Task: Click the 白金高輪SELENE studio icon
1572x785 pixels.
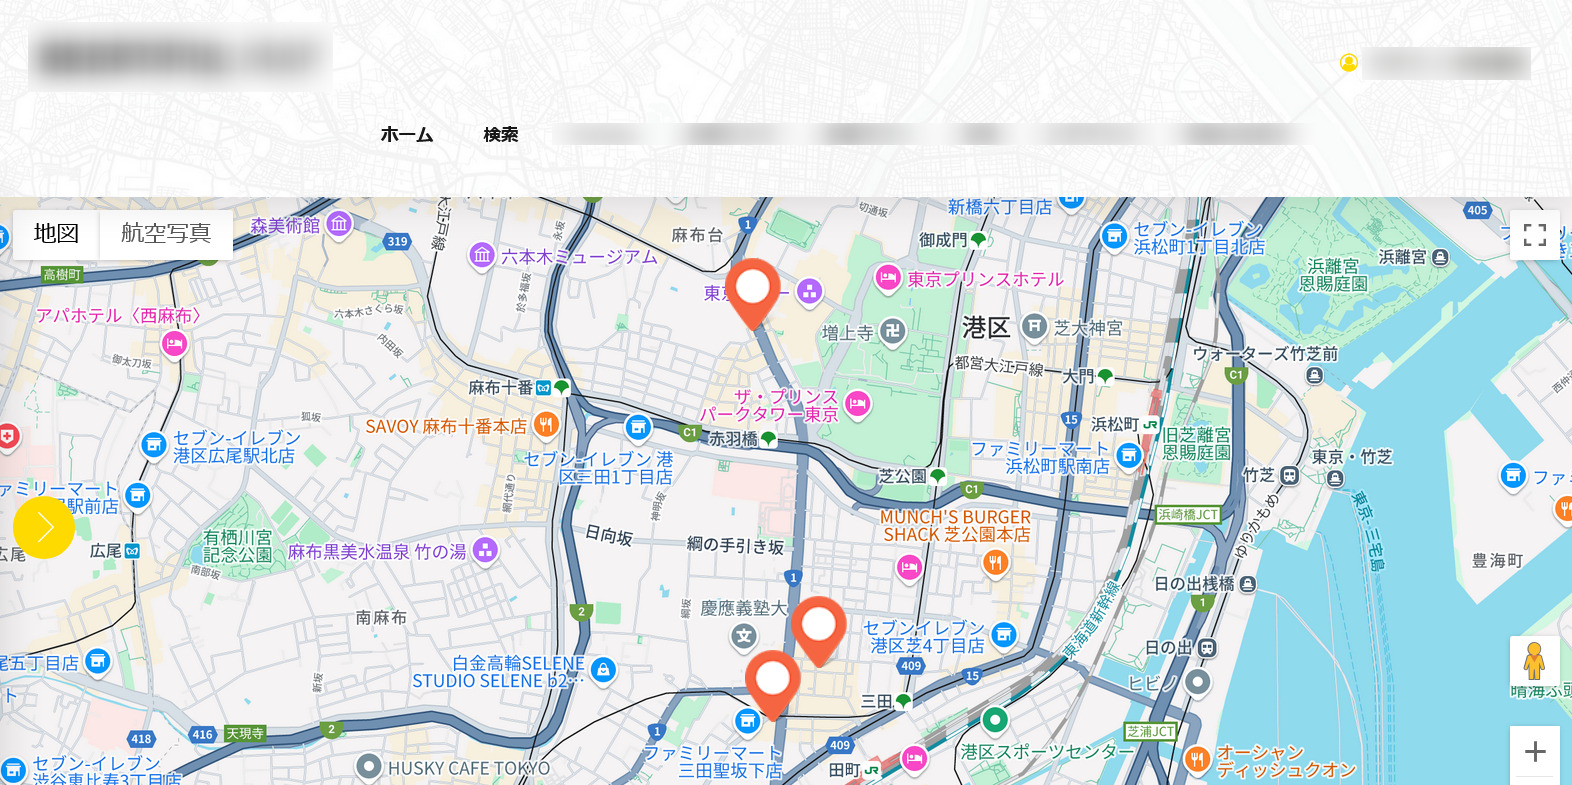Action: [x=603, y=670]
